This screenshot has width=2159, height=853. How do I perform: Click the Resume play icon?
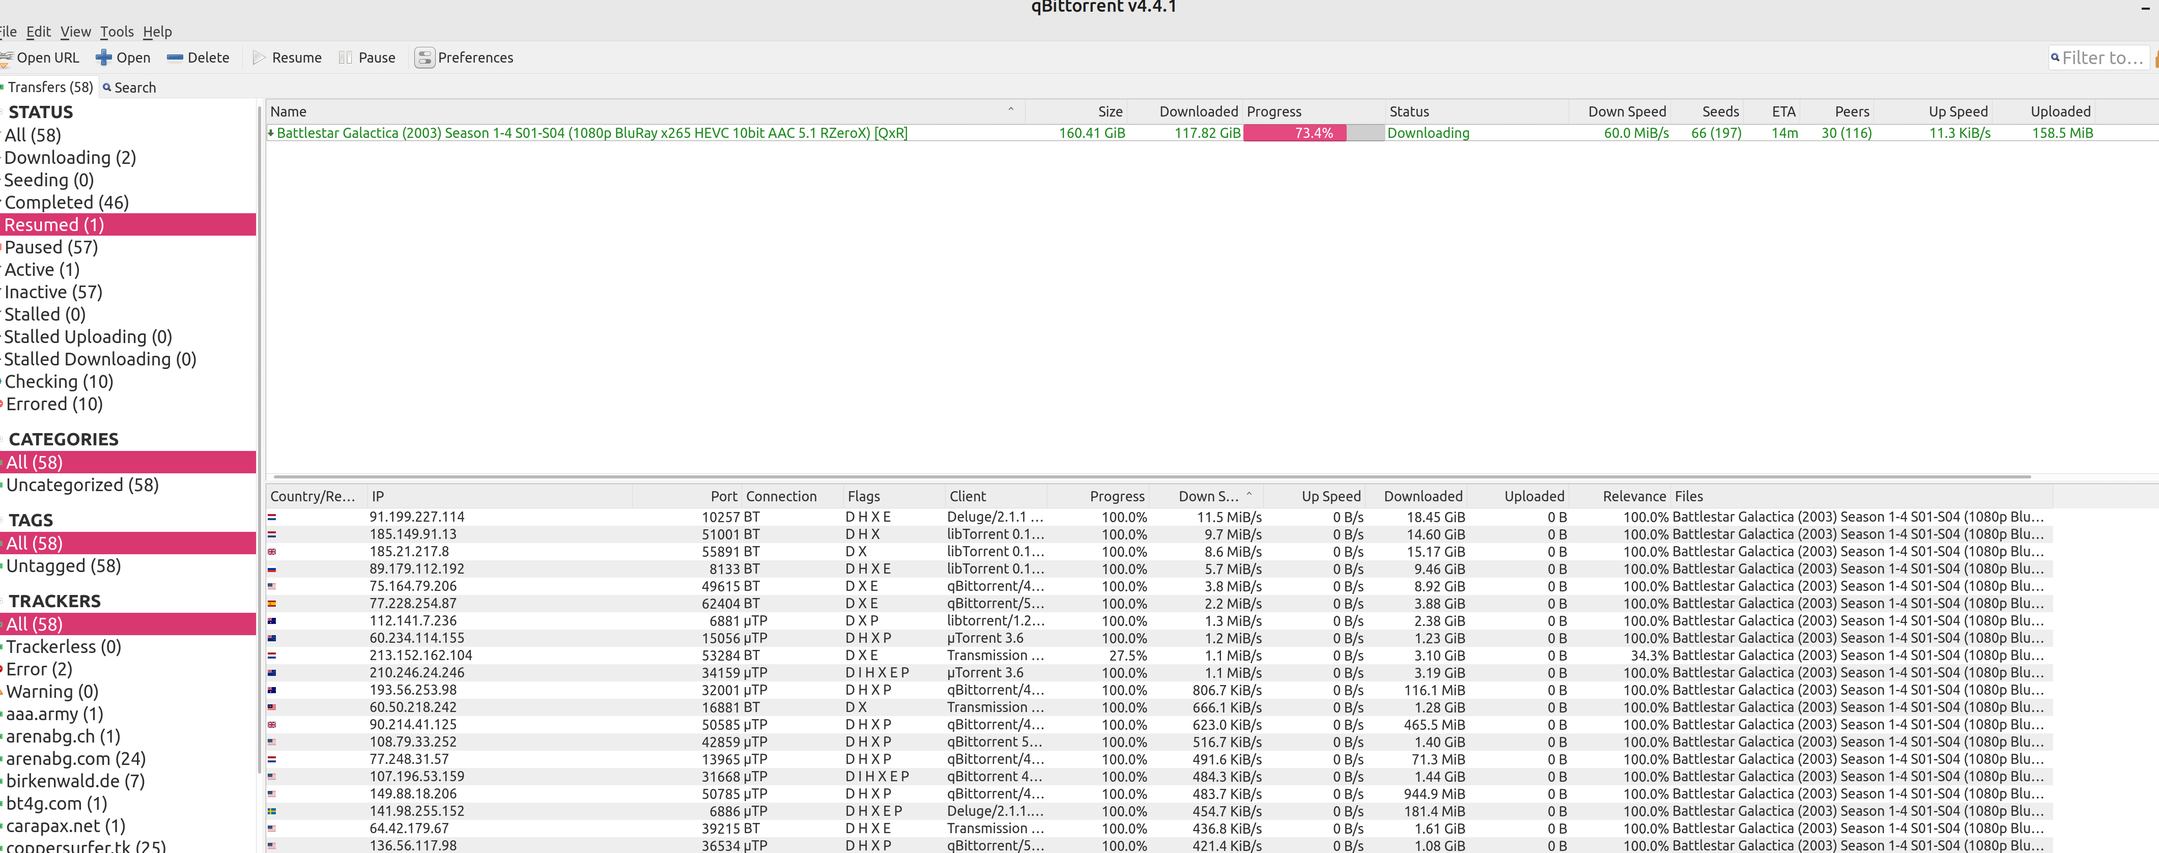point(260,58)
